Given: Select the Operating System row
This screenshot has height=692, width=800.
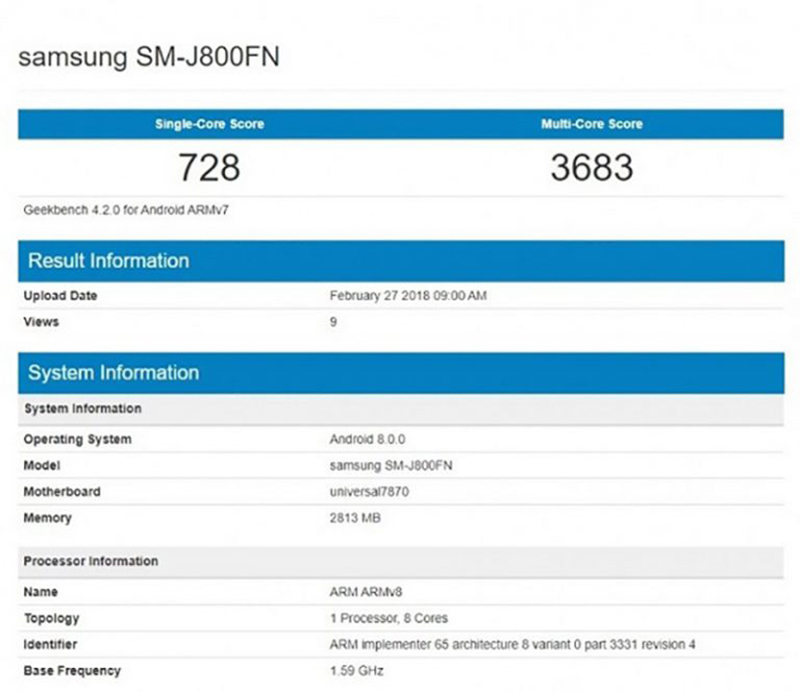Looking at the screenshot, I should (x=78, y=439).
